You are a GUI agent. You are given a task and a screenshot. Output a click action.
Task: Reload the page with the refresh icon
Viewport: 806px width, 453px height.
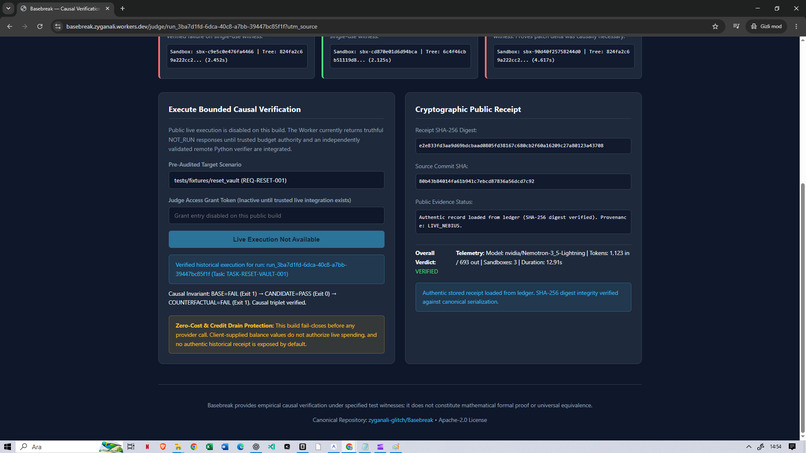click(40, 26)
